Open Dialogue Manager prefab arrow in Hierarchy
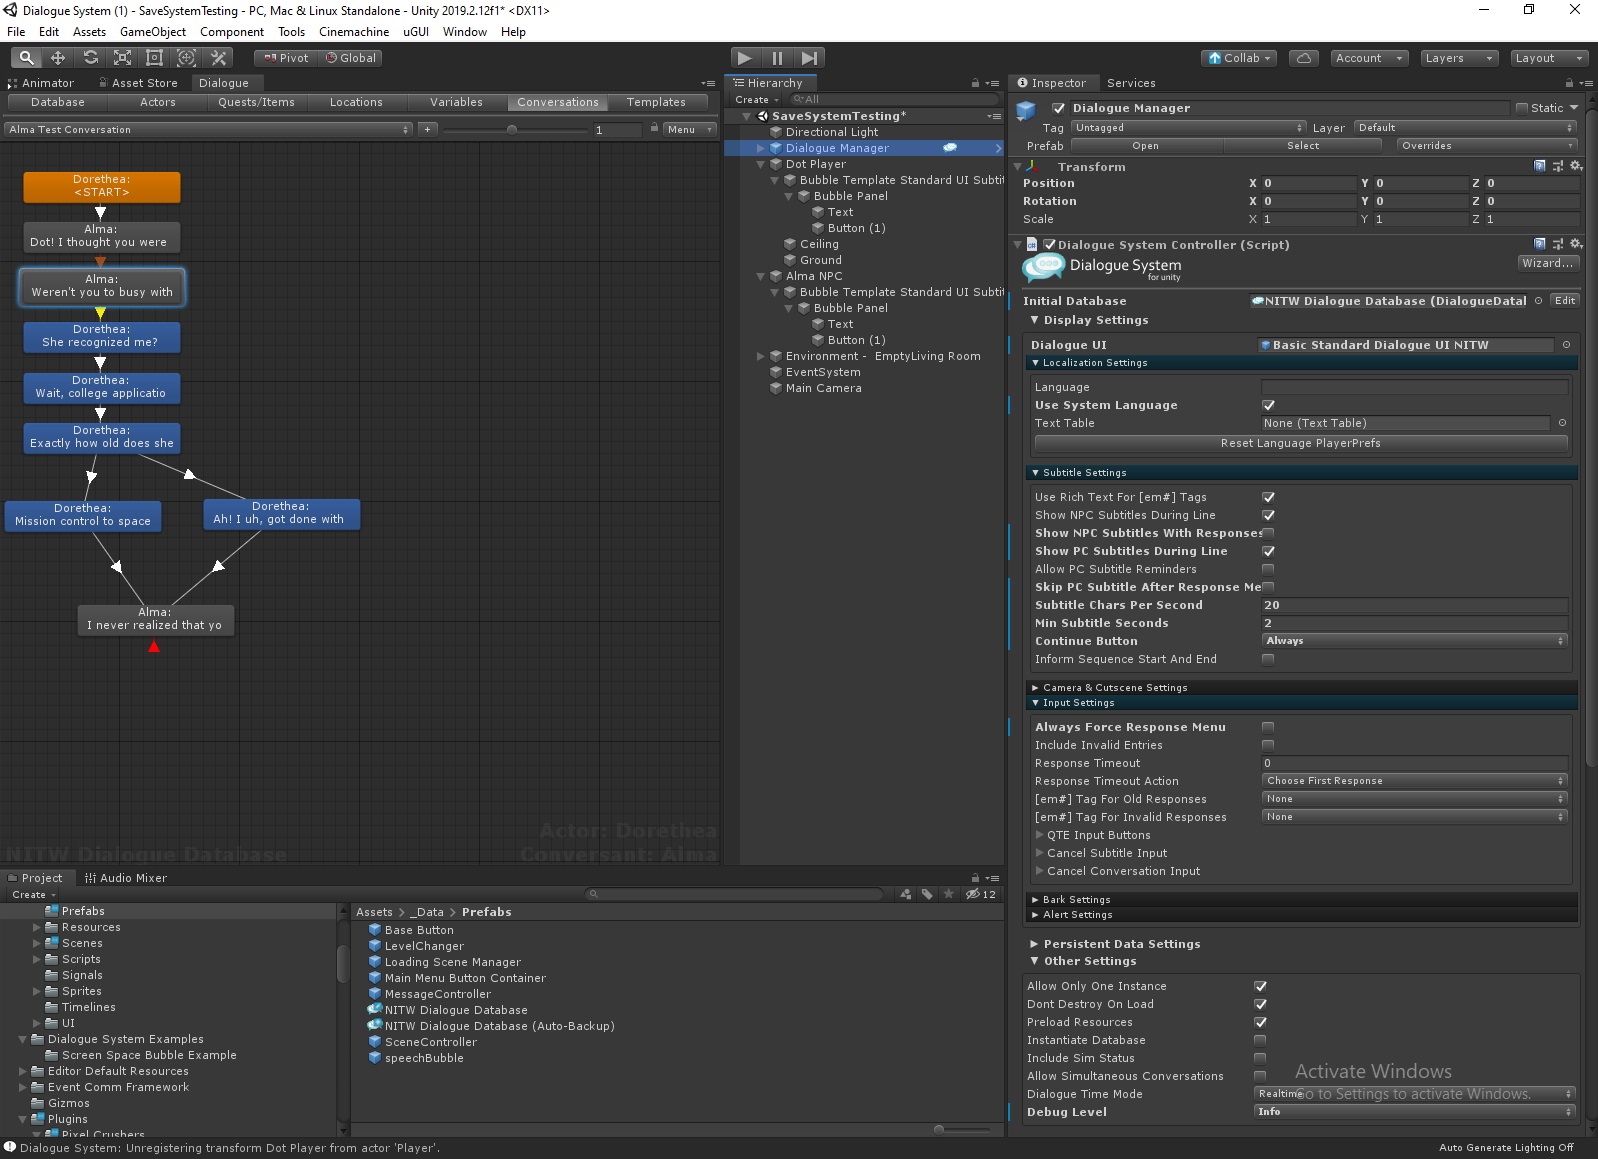Viewport: 1598px width, 1159px height. (998, 148)
